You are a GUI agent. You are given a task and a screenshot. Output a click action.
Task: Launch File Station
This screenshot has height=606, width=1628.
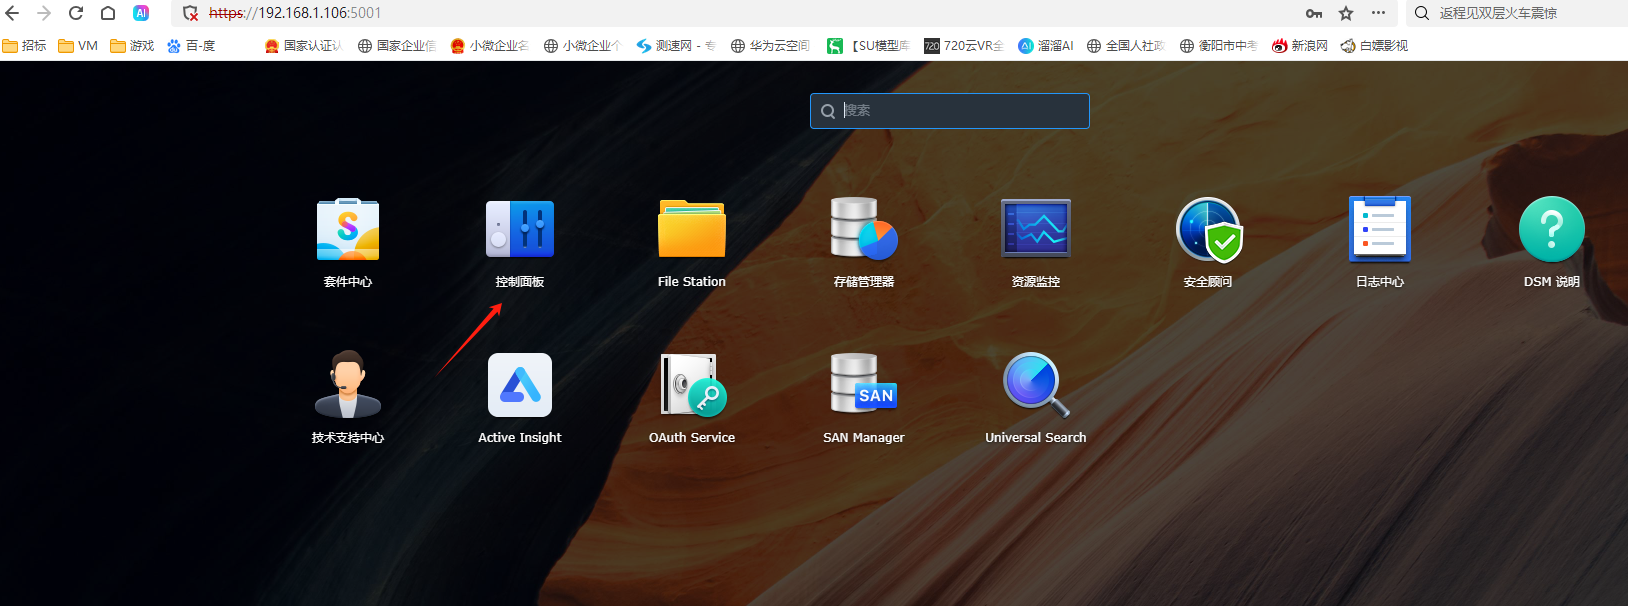[x=692, y=230]
